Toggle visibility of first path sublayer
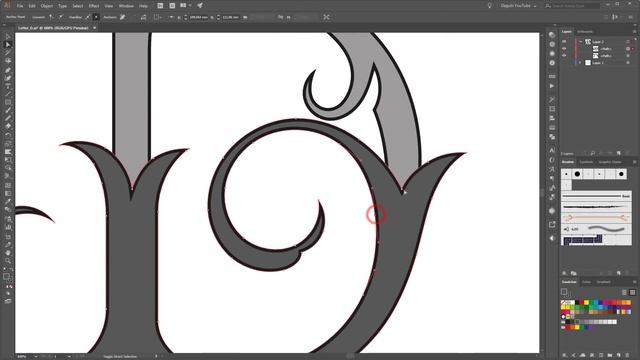Image resolution: width=640 pixels, height=360 pixels. click(x=564, y=49)
